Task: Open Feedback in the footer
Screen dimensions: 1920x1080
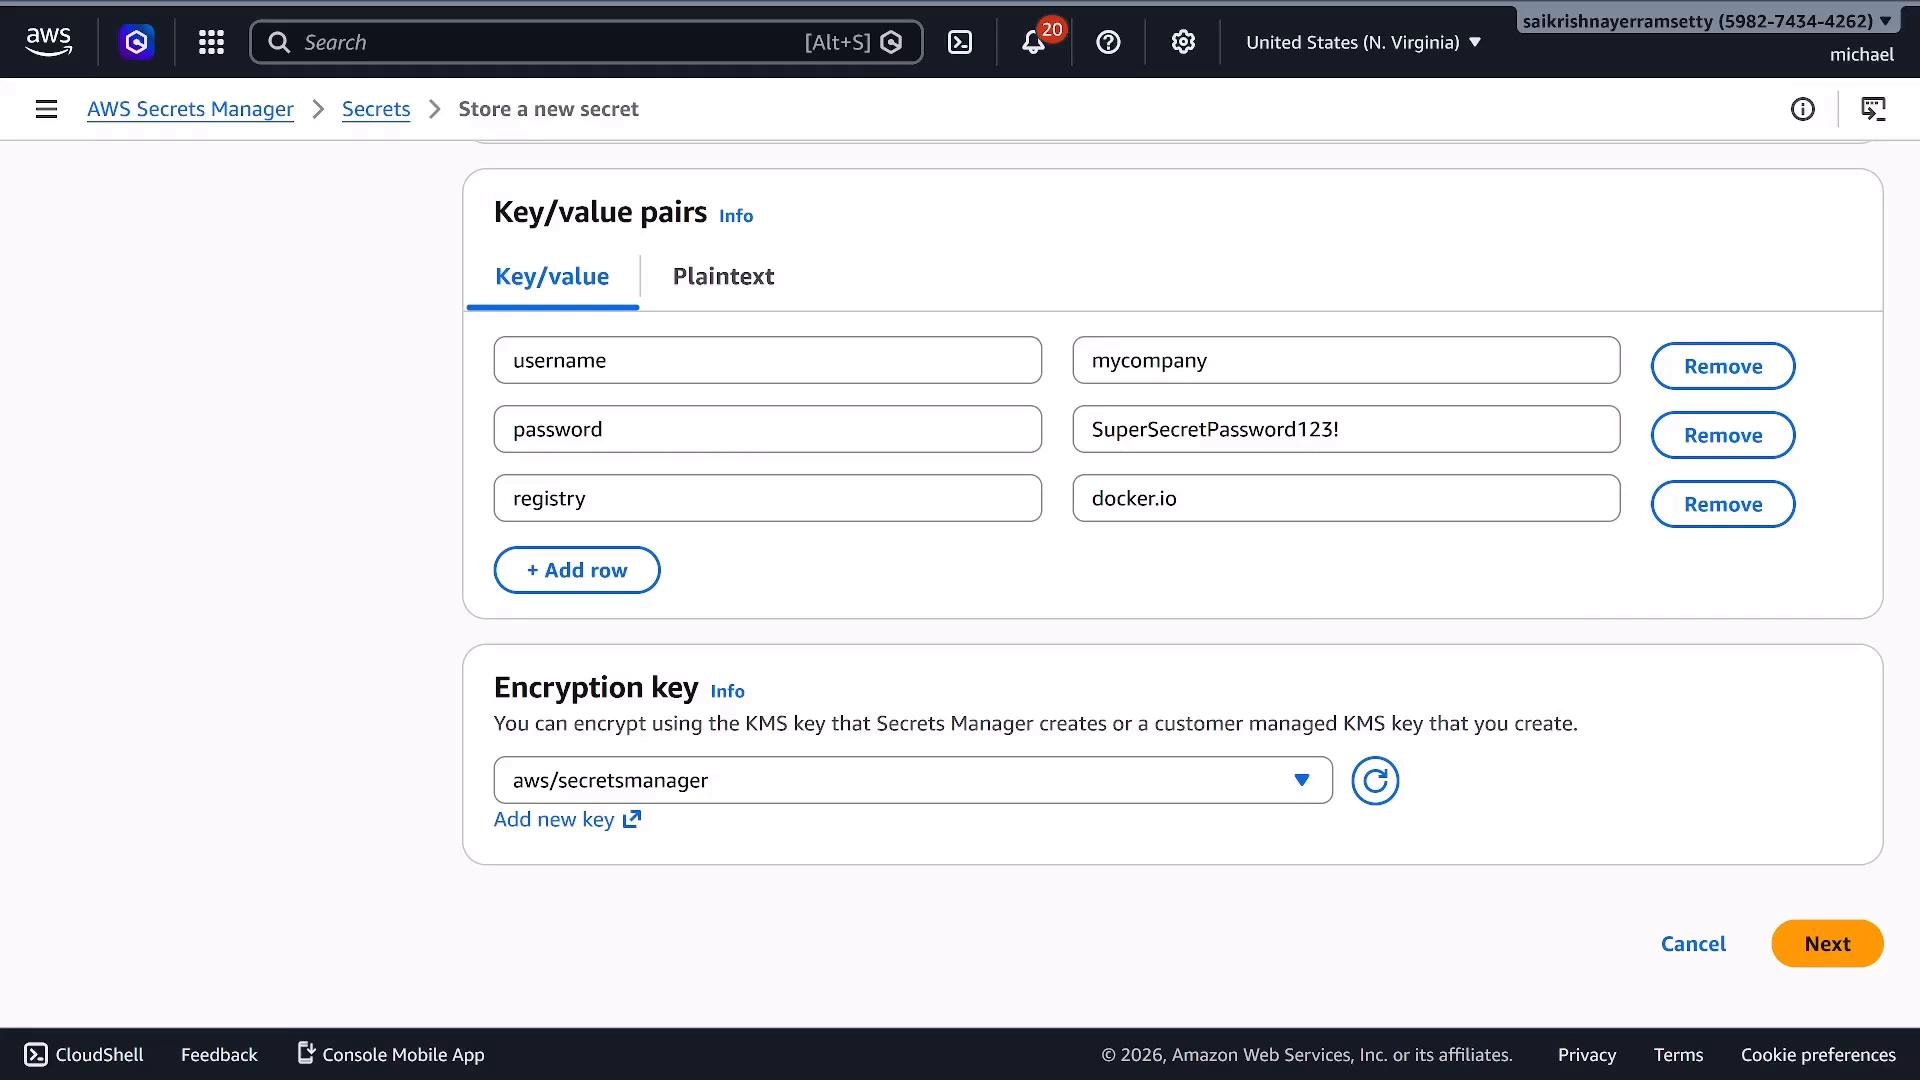Action: [219, 1055]
